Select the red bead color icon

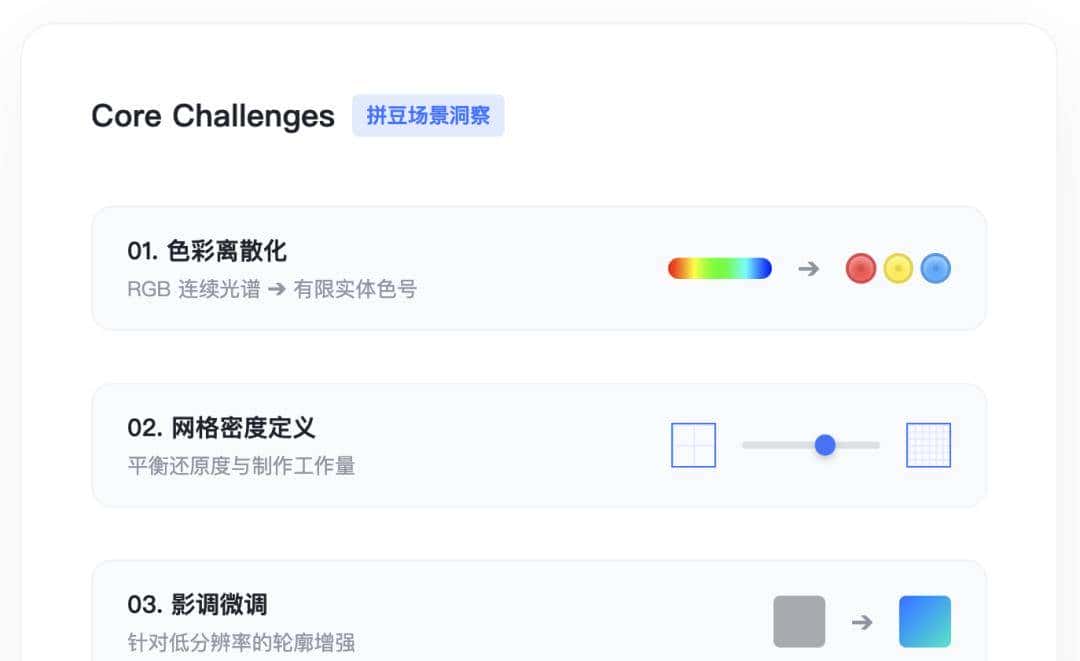pyautogui.click(x=861, y=268)
